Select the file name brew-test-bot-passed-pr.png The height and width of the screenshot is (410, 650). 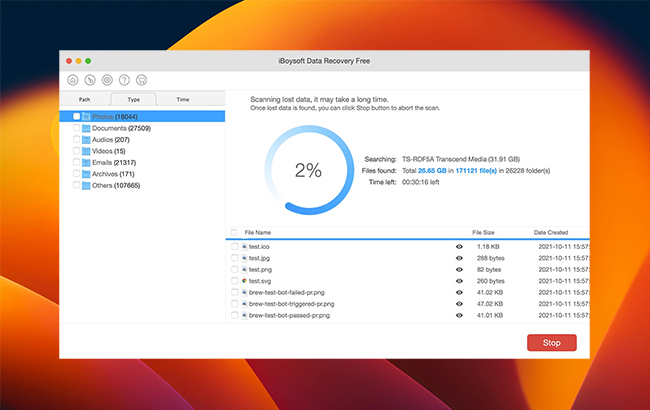[x=289, y=315]
